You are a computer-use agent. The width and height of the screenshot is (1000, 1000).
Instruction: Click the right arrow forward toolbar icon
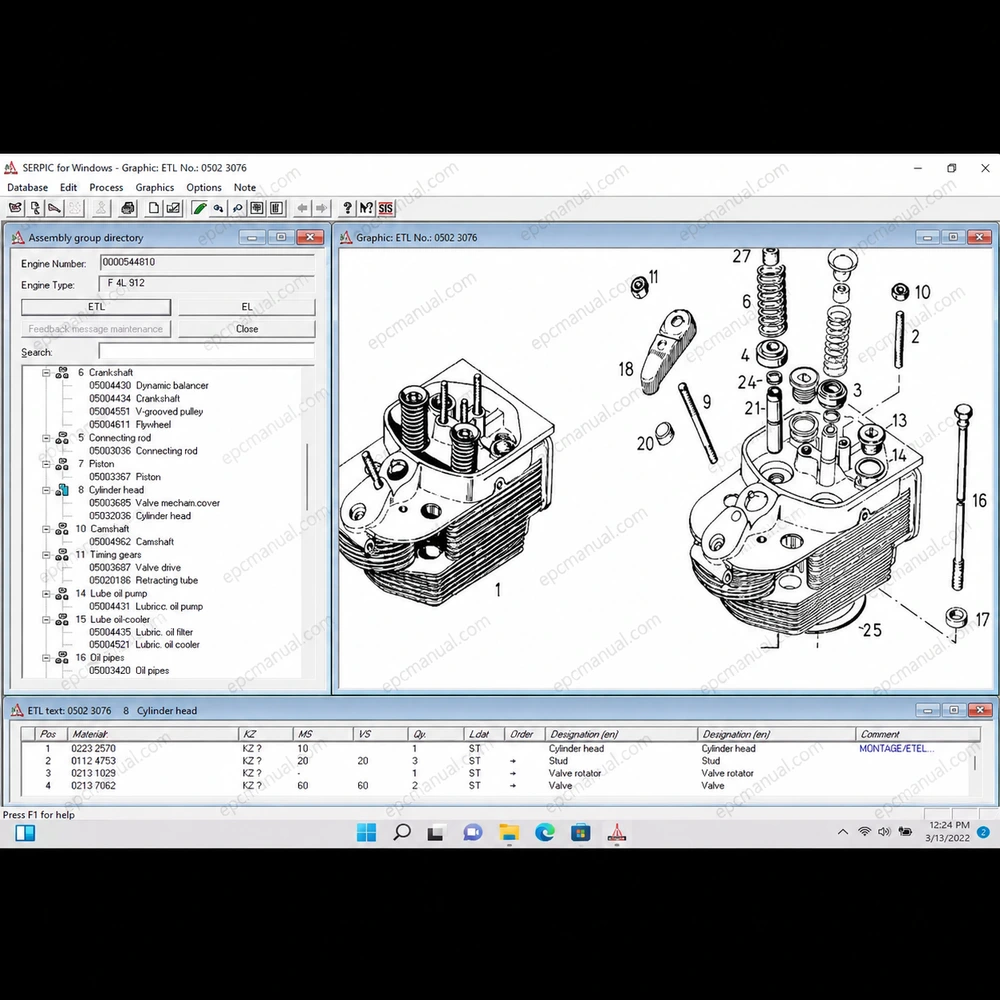321,208
